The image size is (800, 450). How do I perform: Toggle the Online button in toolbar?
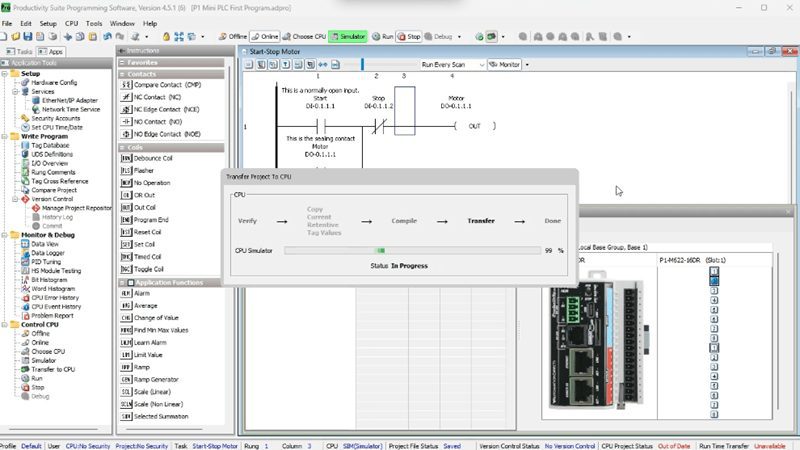[265, 37]
